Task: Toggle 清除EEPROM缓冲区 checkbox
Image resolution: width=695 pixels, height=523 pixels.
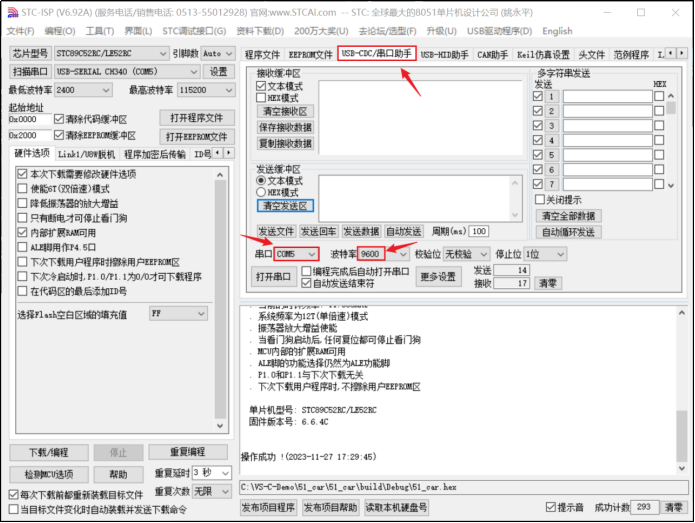Action: (x=59, y=135)
